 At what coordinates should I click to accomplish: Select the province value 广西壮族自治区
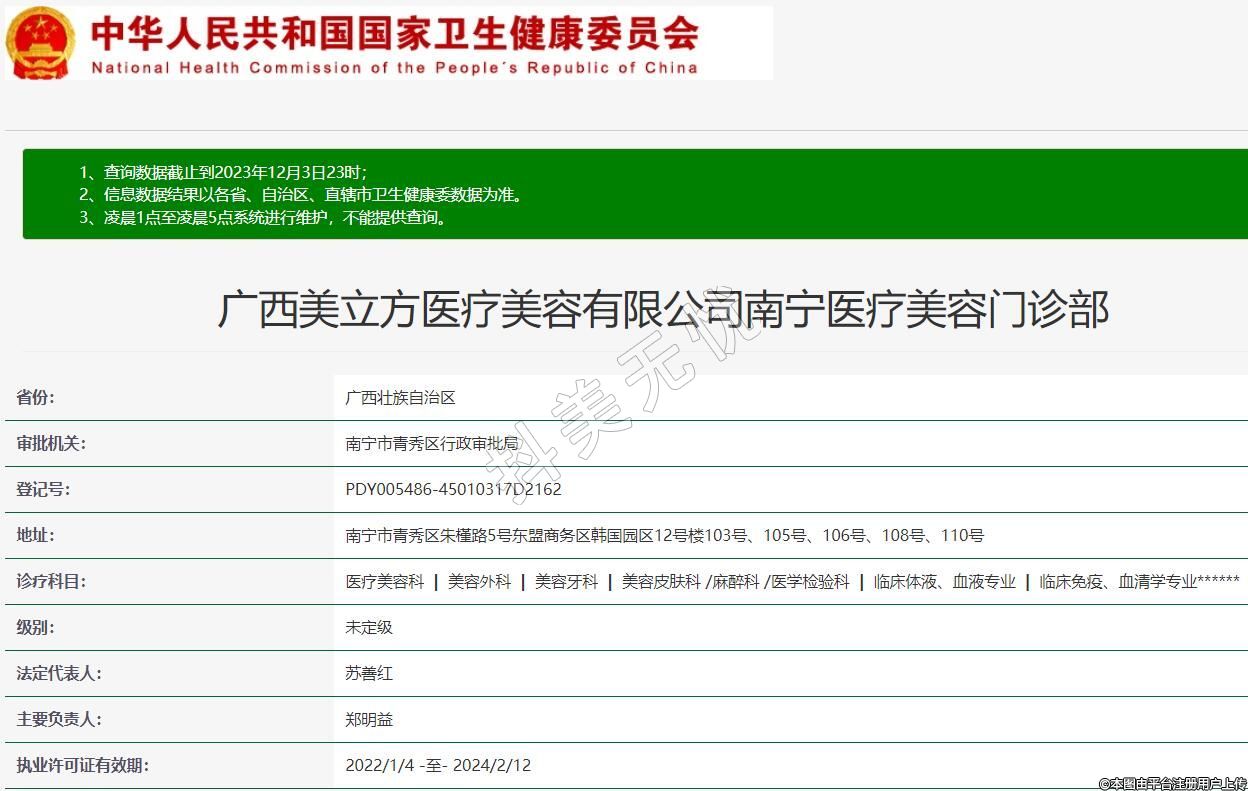[400, 398]
